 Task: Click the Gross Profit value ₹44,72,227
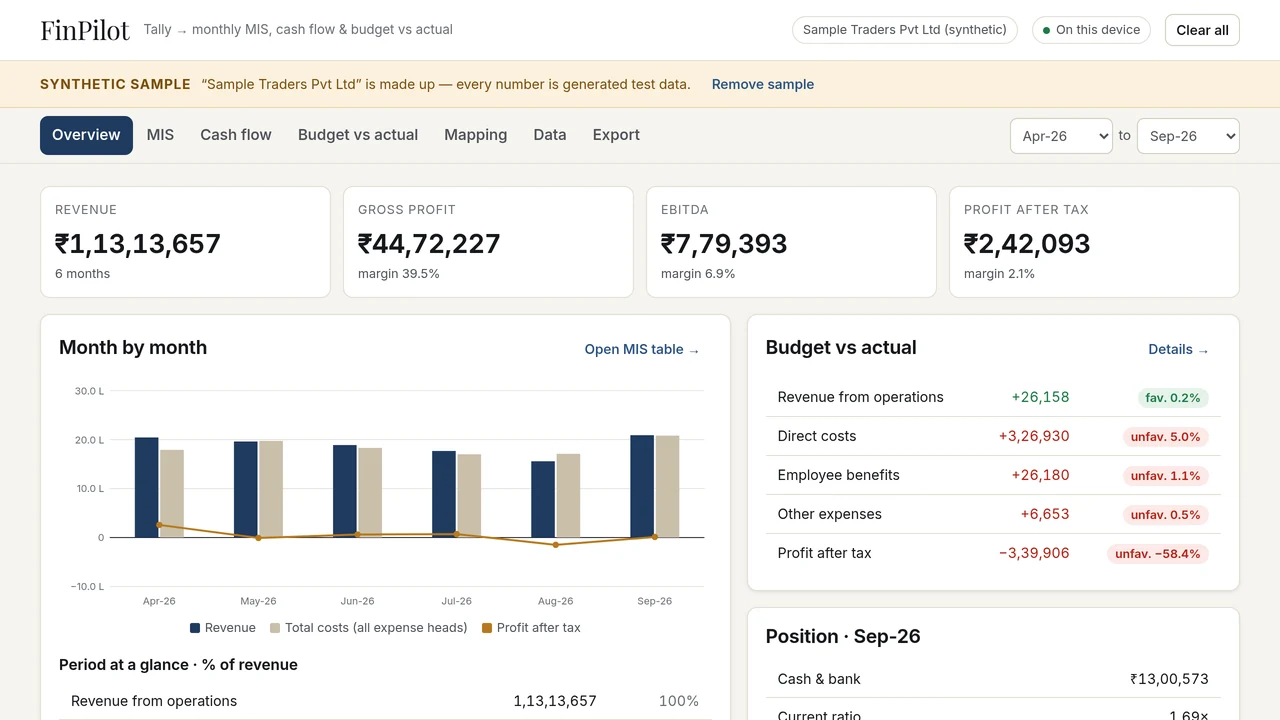(x=429, y=244)
